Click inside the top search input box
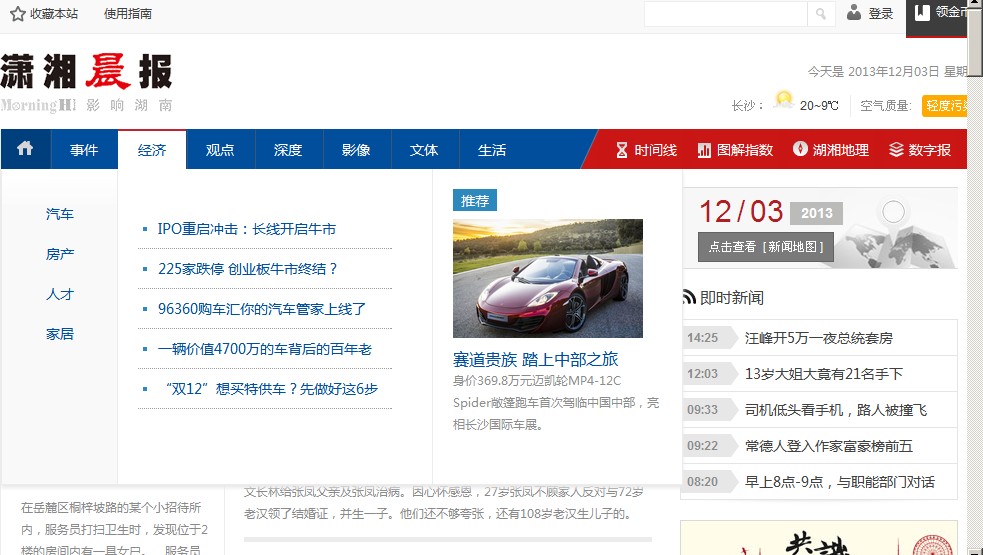 pos(725,14)
